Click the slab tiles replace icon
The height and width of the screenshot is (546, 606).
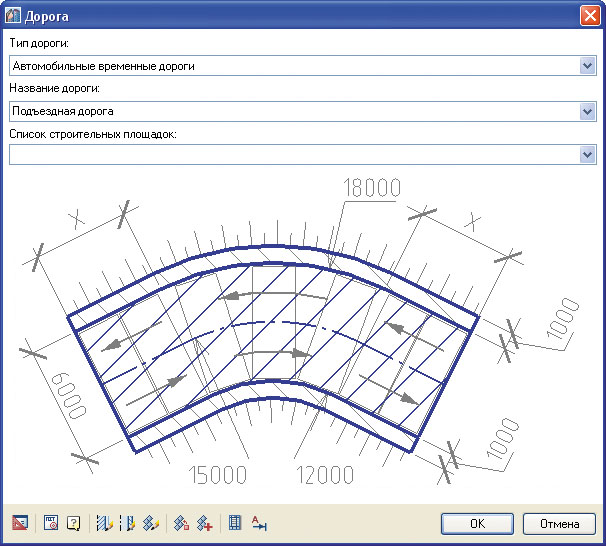click(x=181, y=523)
